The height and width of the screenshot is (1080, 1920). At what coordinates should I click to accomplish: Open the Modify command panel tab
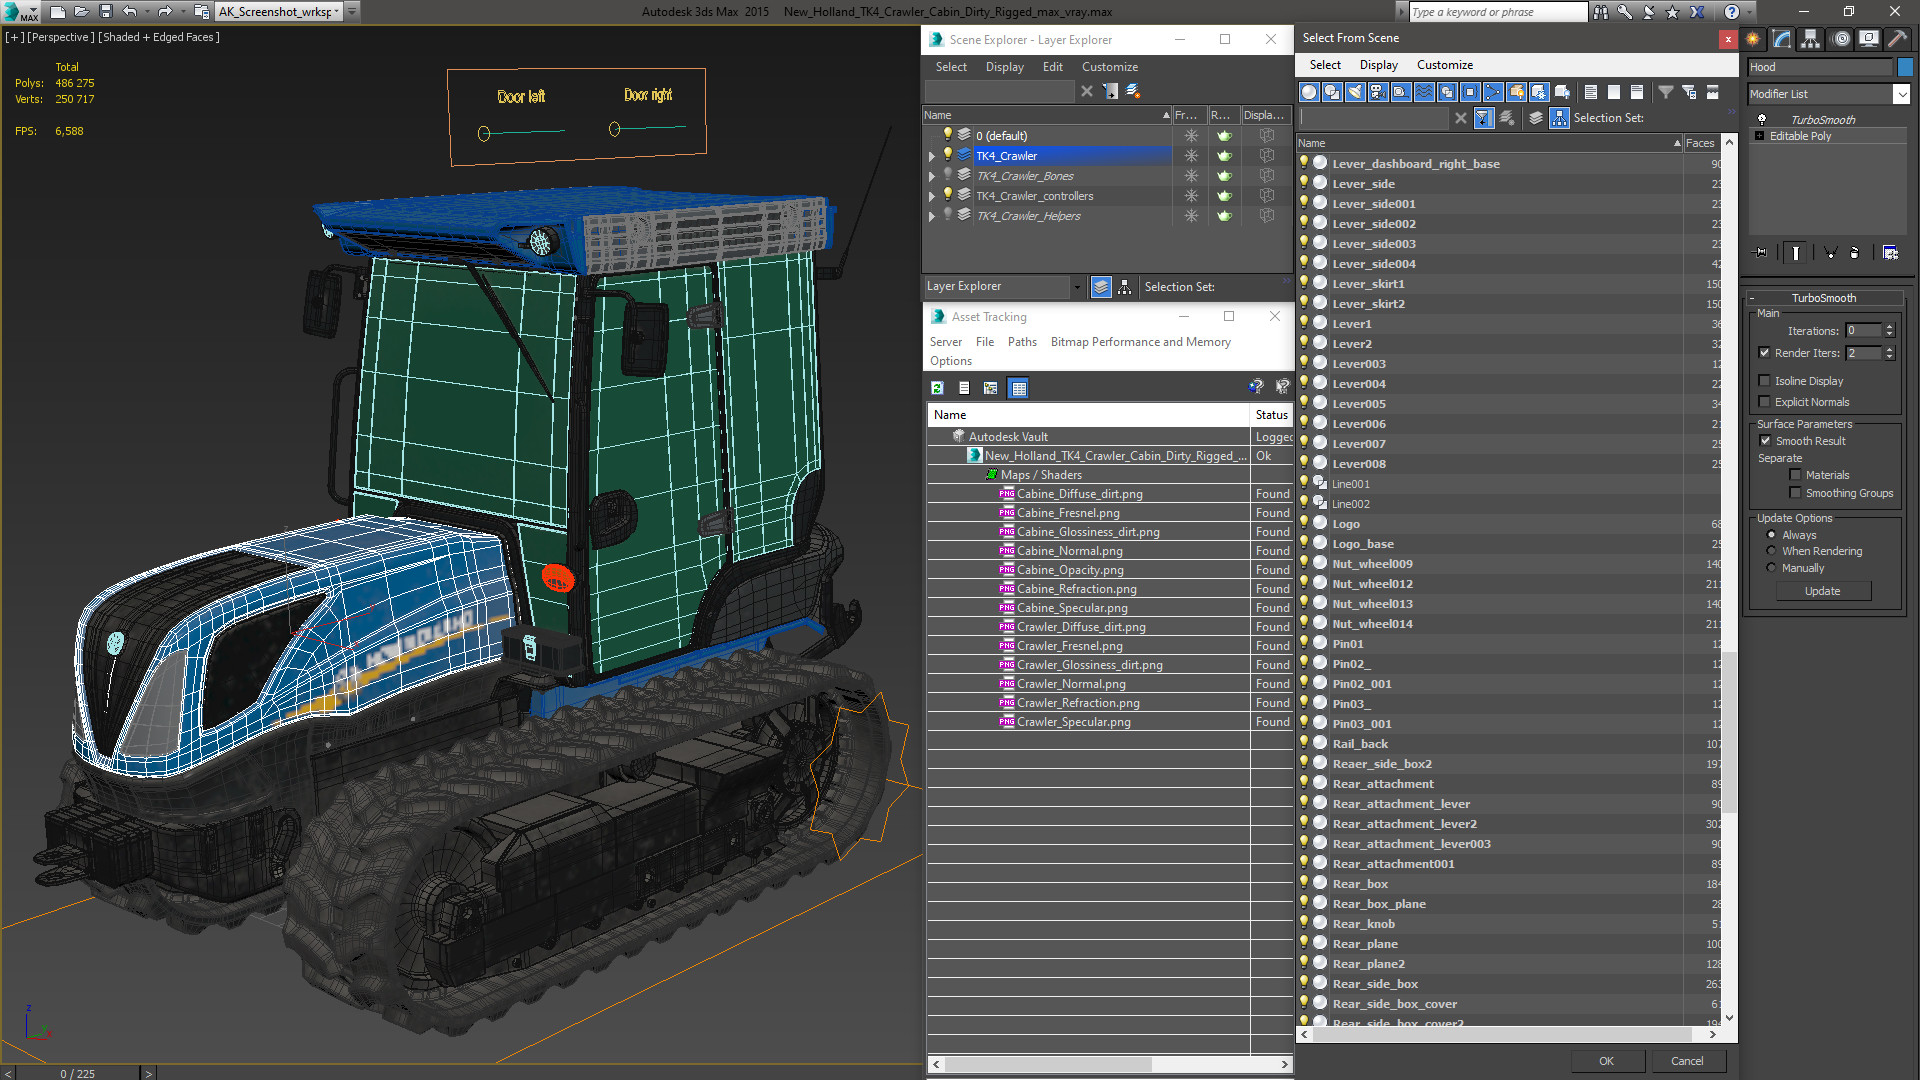click(1782, 39)
